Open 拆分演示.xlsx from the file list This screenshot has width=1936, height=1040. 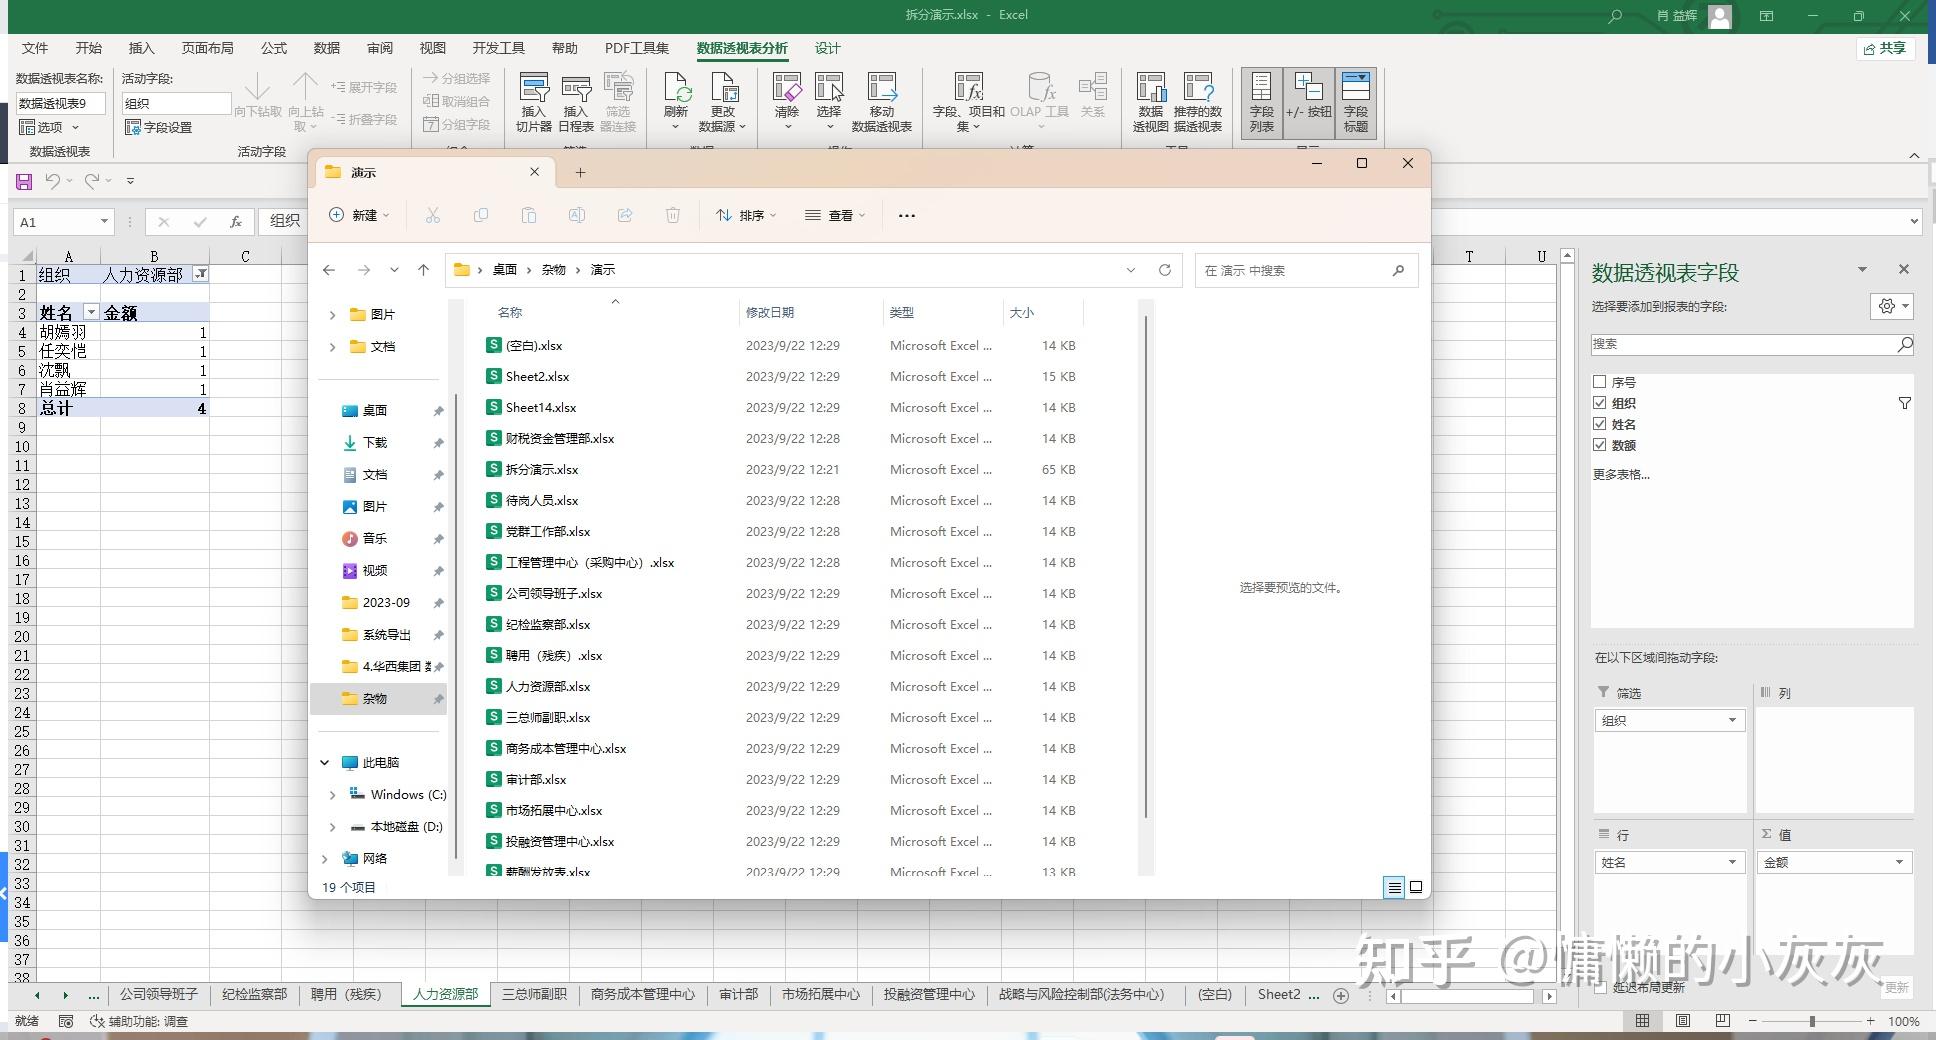tap(543, 469)
